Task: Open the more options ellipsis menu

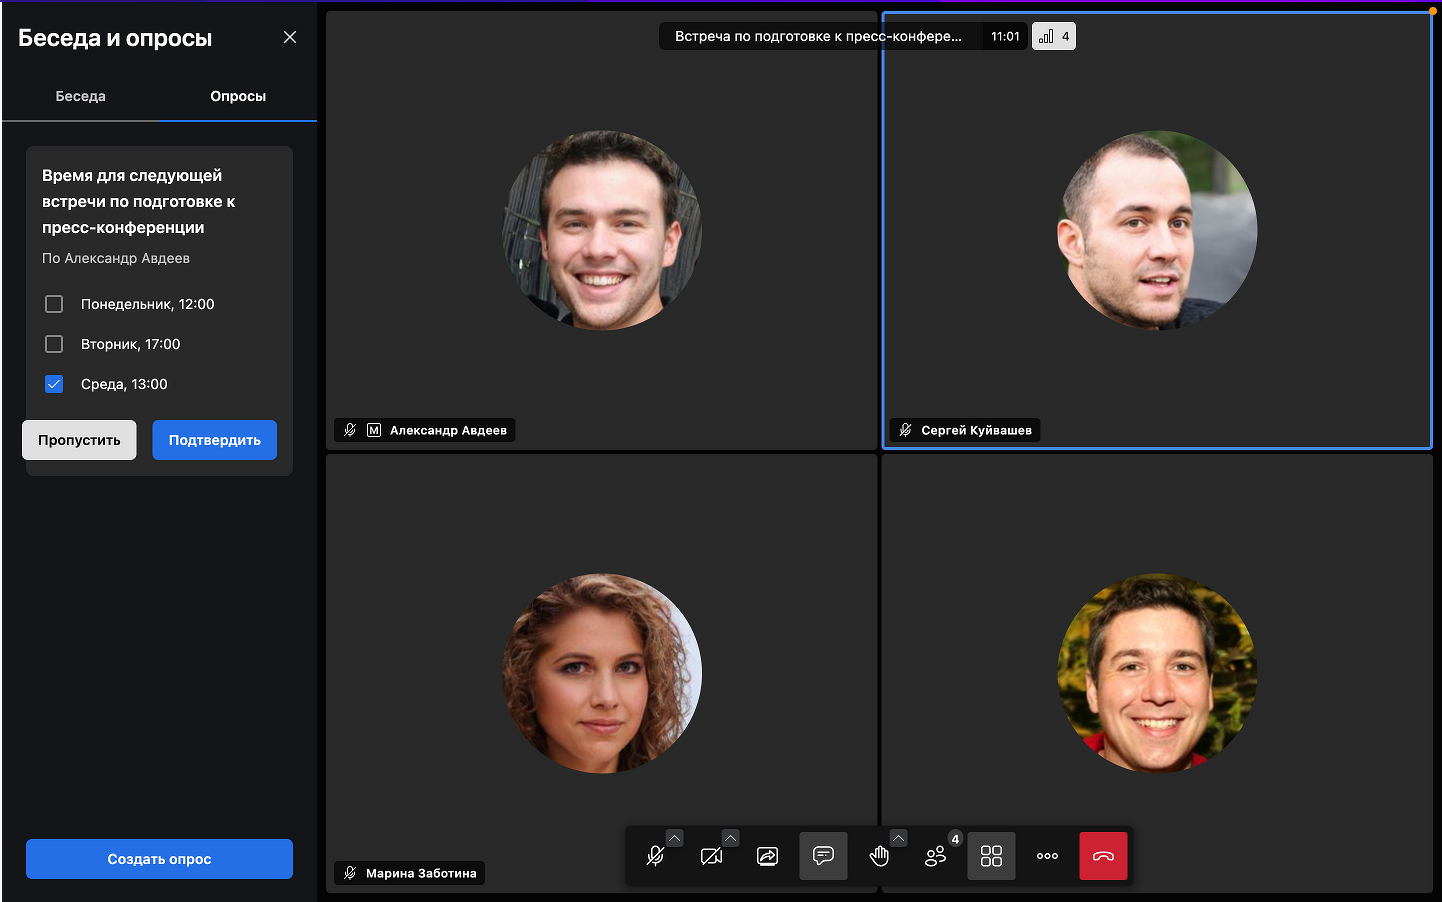Action: (1047, 857)
